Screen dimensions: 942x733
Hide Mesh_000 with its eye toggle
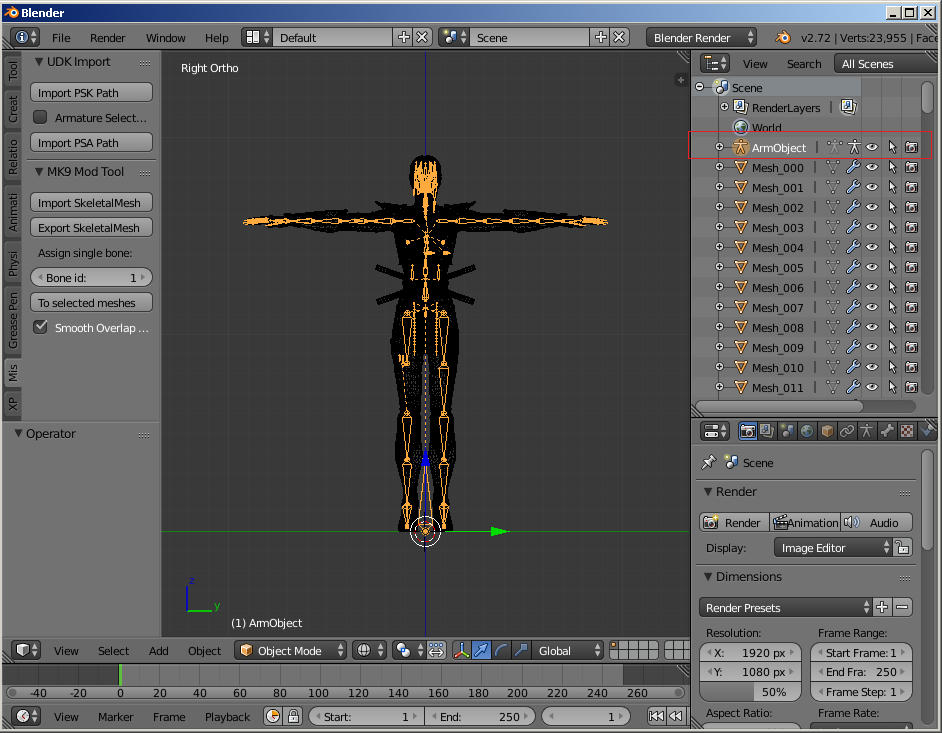click(x=872, y=166)
